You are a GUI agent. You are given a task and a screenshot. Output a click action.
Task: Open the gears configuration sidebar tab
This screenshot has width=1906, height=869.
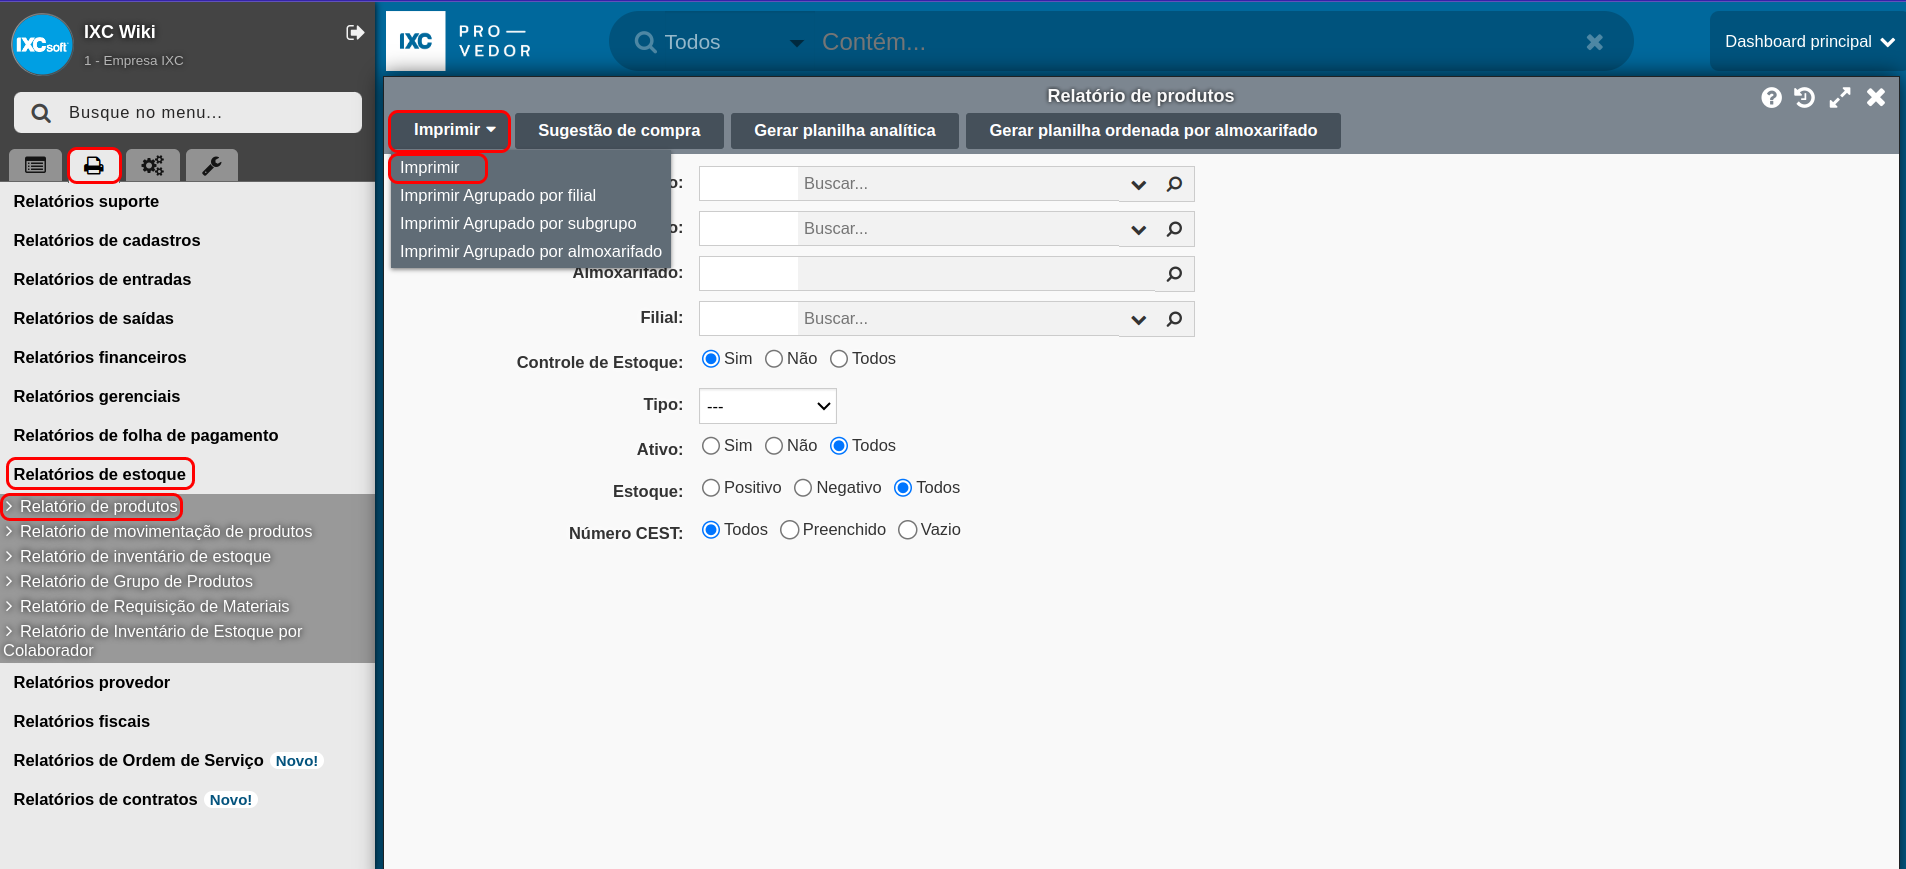(152, 165)
